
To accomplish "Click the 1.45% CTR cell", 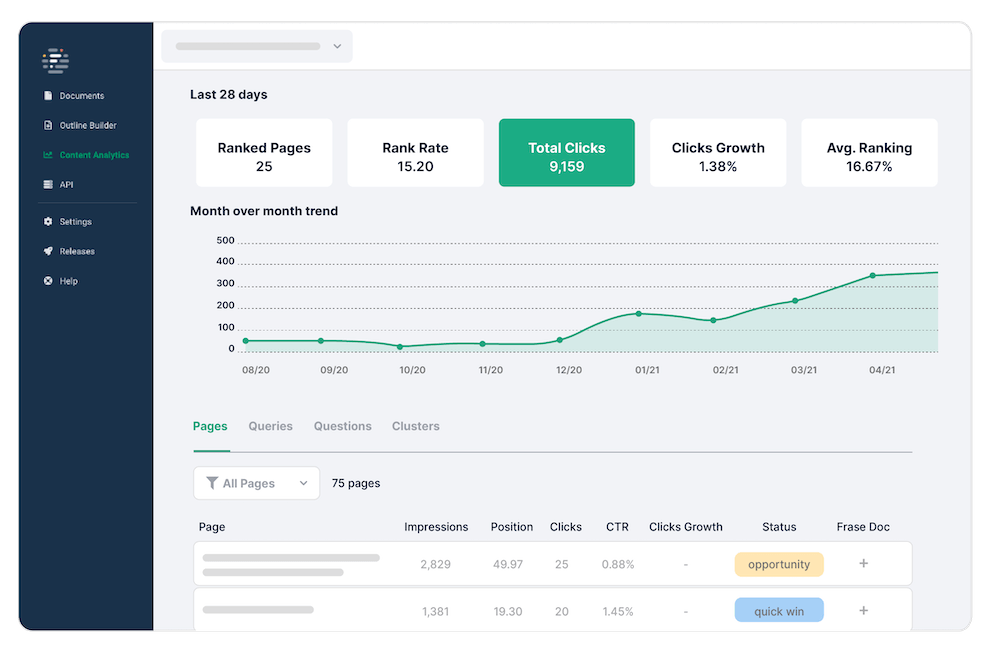I will tap(618, 611).
